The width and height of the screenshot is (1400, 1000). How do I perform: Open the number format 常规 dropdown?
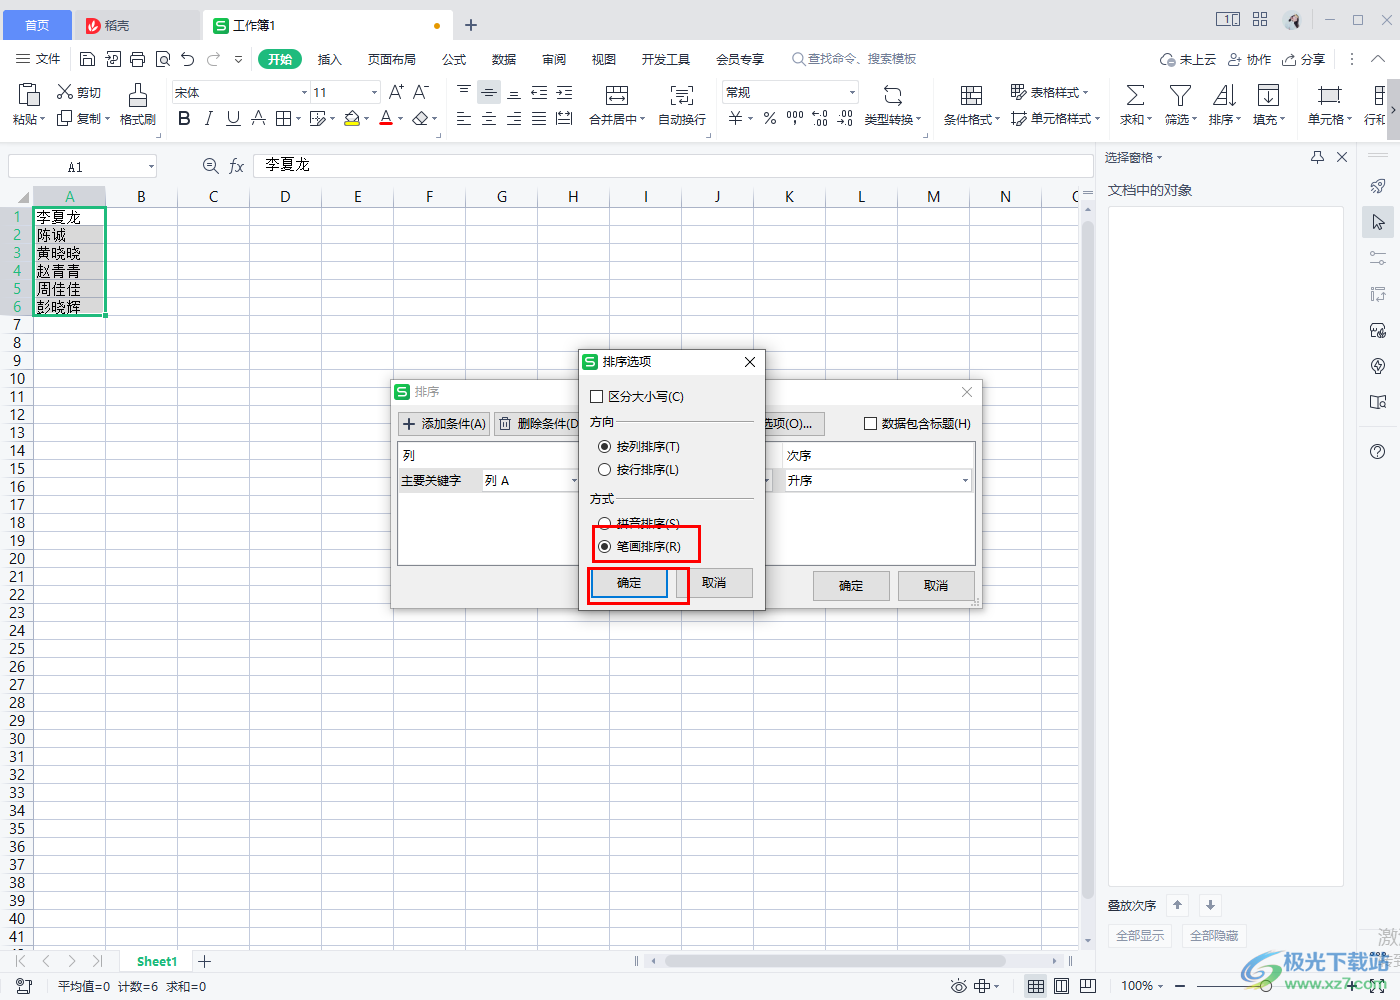(x=852, y=92)
